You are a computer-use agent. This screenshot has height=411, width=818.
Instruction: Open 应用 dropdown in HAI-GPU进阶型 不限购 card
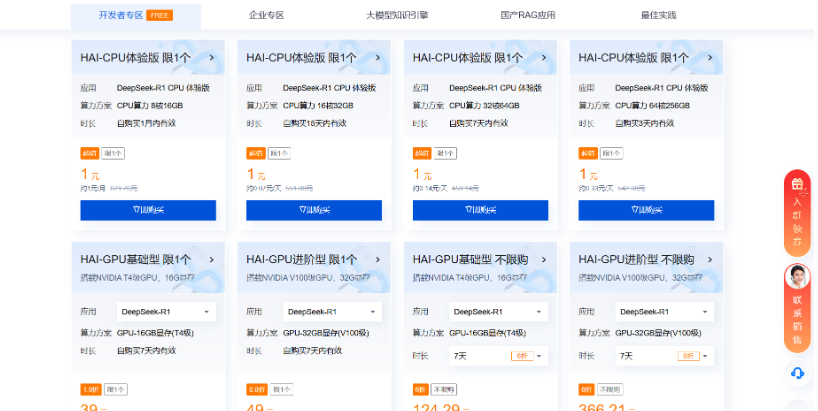pyautogui.click(x=665, y=311)
